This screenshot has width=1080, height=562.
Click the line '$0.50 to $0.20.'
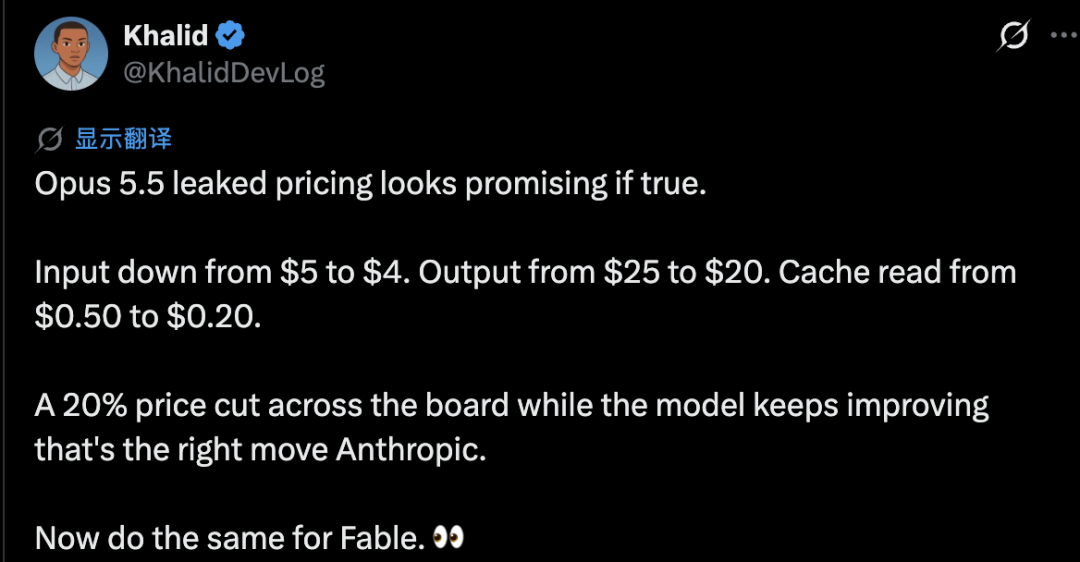(x=148, y=317)
